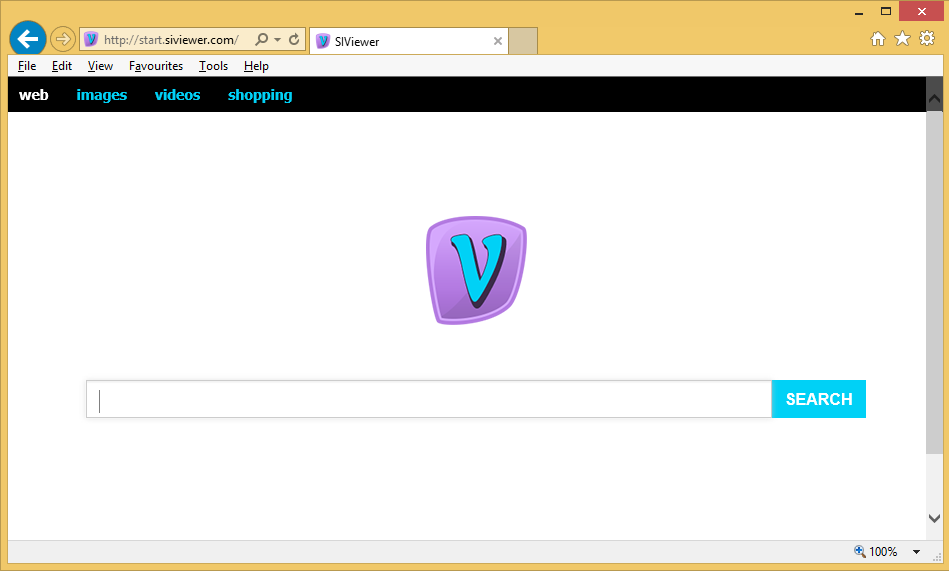Select the web search category
This screenshot has width=949, height=571.
(x=34, y=95)
